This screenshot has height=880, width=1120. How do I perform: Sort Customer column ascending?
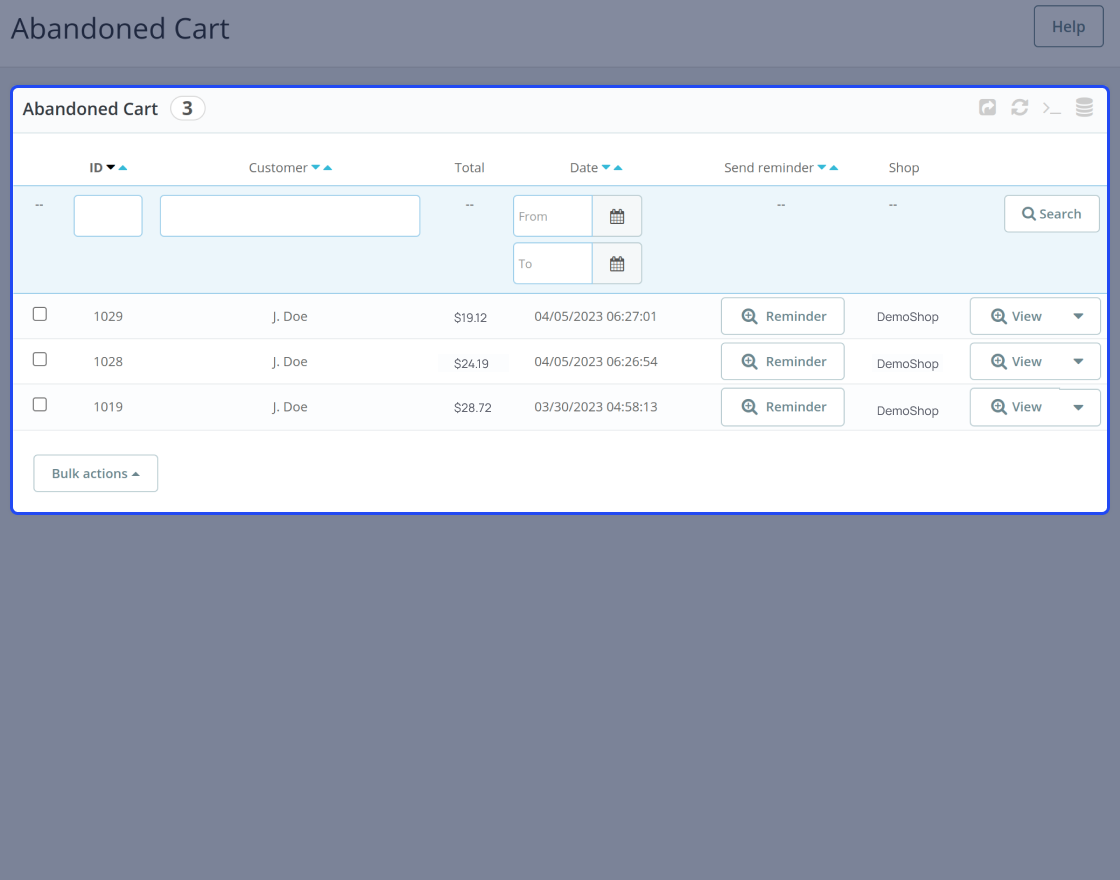(x=328, y=167)
